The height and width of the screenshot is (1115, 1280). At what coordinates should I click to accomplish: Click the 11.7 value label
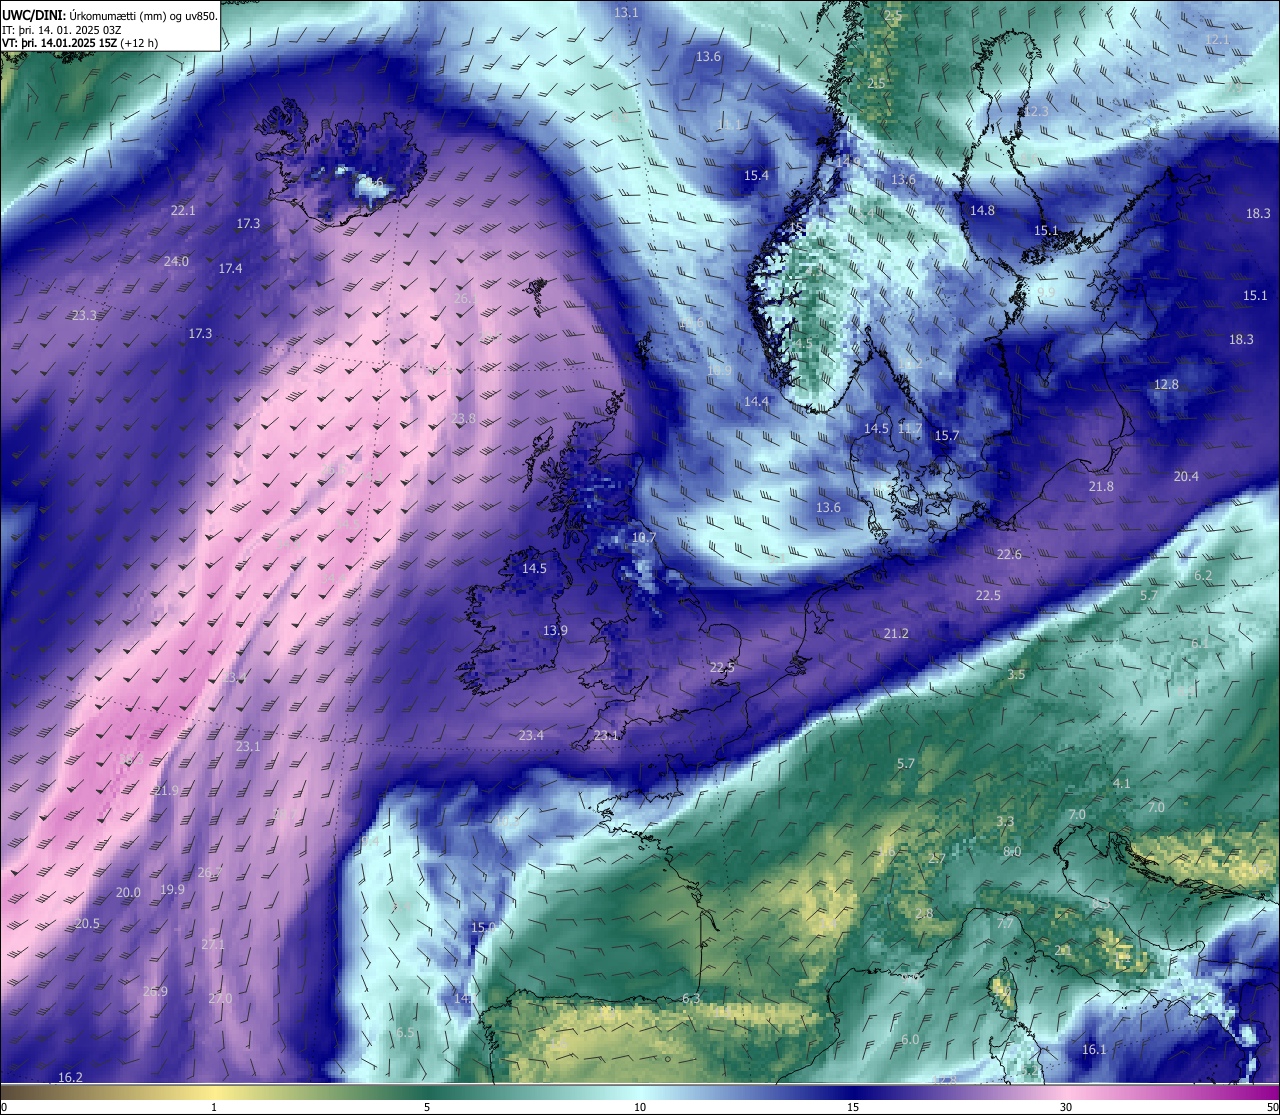pyautogui.click(x=910, y=428)
